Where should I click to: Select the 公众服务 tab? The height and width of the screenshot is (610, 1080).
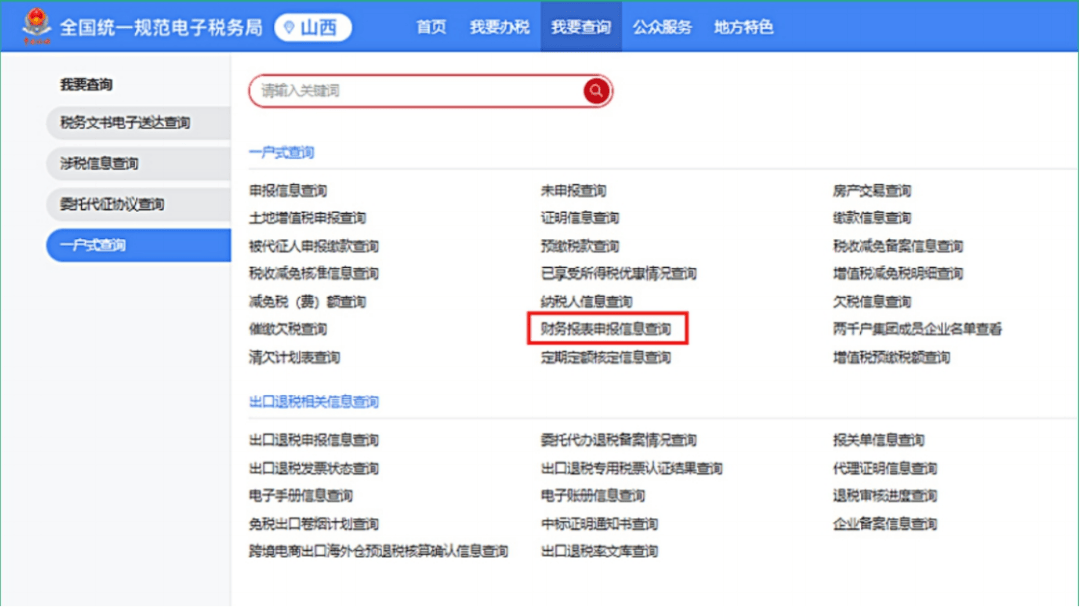(x=662, y=28)
